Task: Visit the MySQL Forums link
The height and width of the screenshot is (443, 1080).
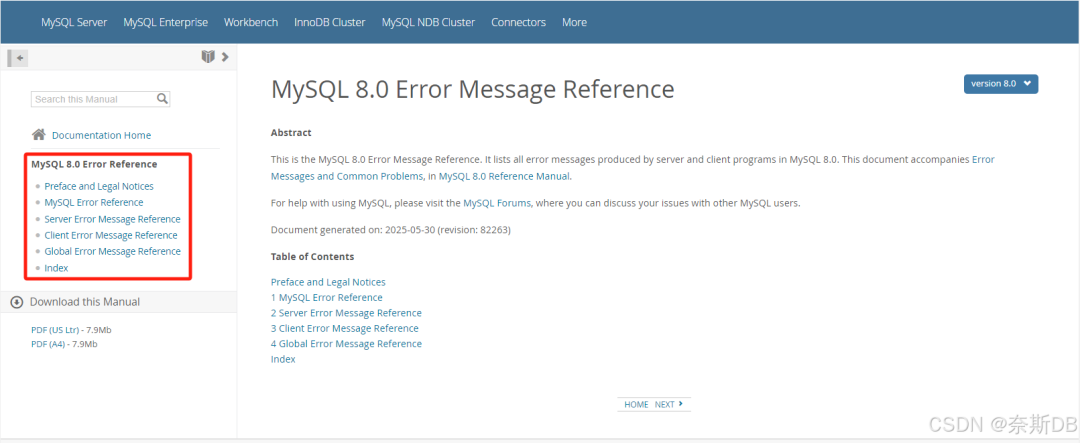Action: tap(497, 203)
